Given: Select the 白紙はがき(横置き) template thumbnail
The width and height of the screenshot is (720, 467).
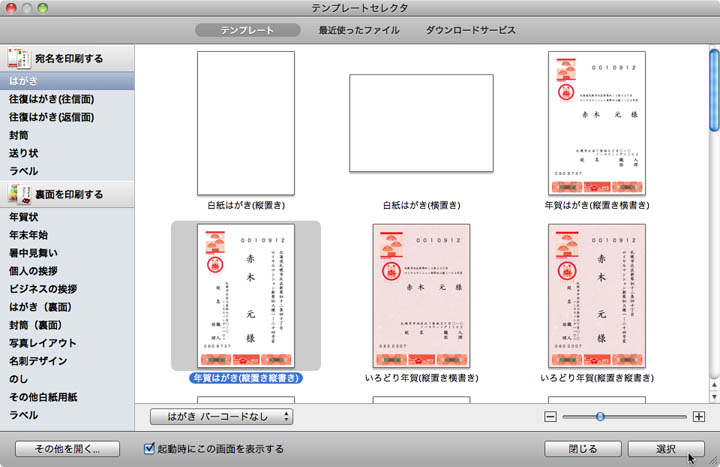Looking at the screenshot, I should point(420,123).
